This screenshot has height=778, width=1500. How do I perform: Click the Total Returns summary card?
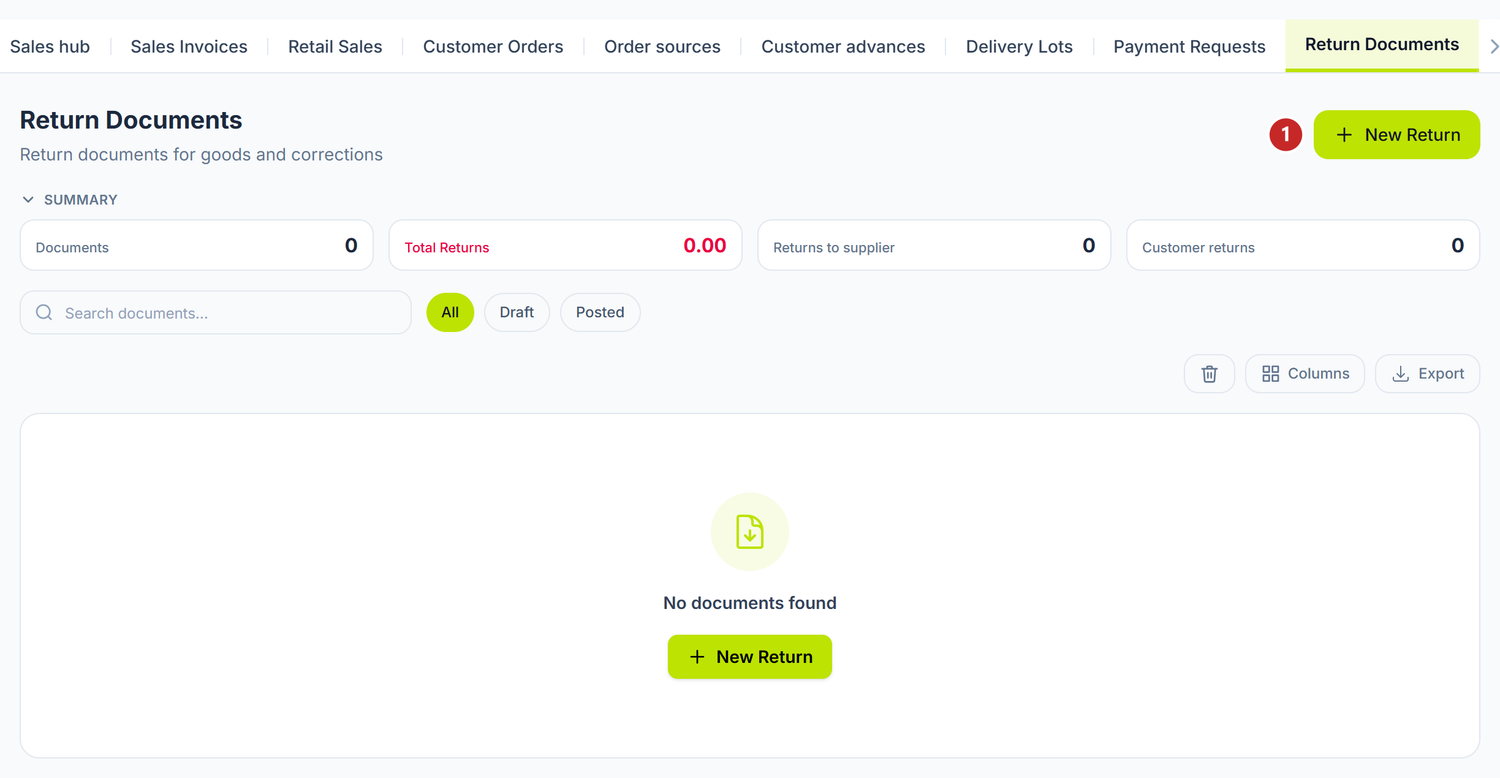tap(565, 246)
